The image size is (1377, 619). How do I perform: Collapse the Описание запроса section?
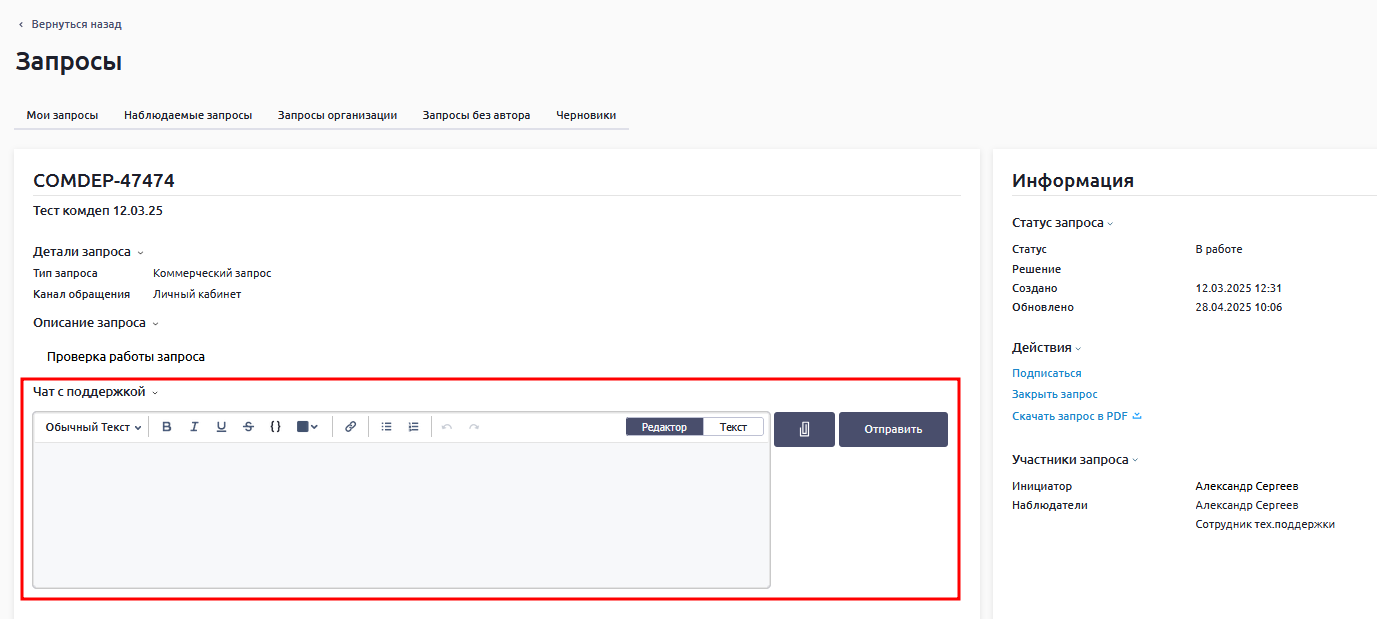pos(156,324)
